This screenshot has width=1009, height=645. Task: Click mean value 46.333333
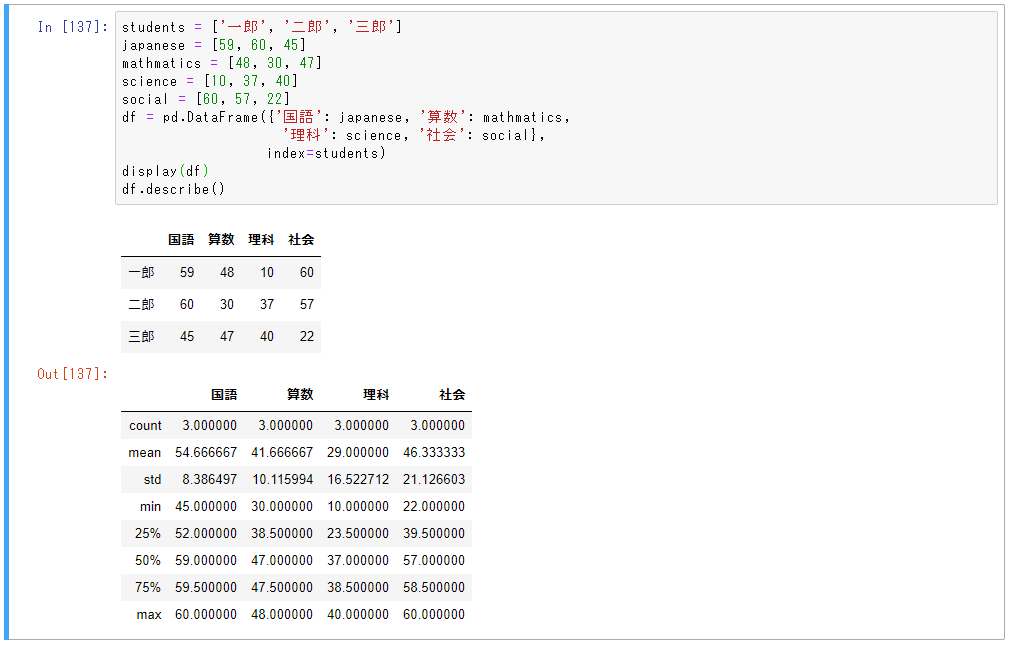coord(434,453)
